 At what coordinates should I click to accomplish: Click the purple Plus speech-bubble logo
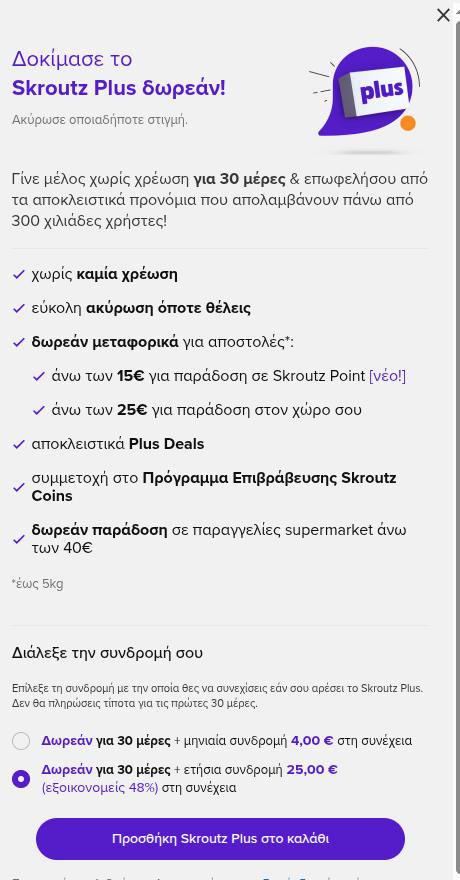click(365, 93)
